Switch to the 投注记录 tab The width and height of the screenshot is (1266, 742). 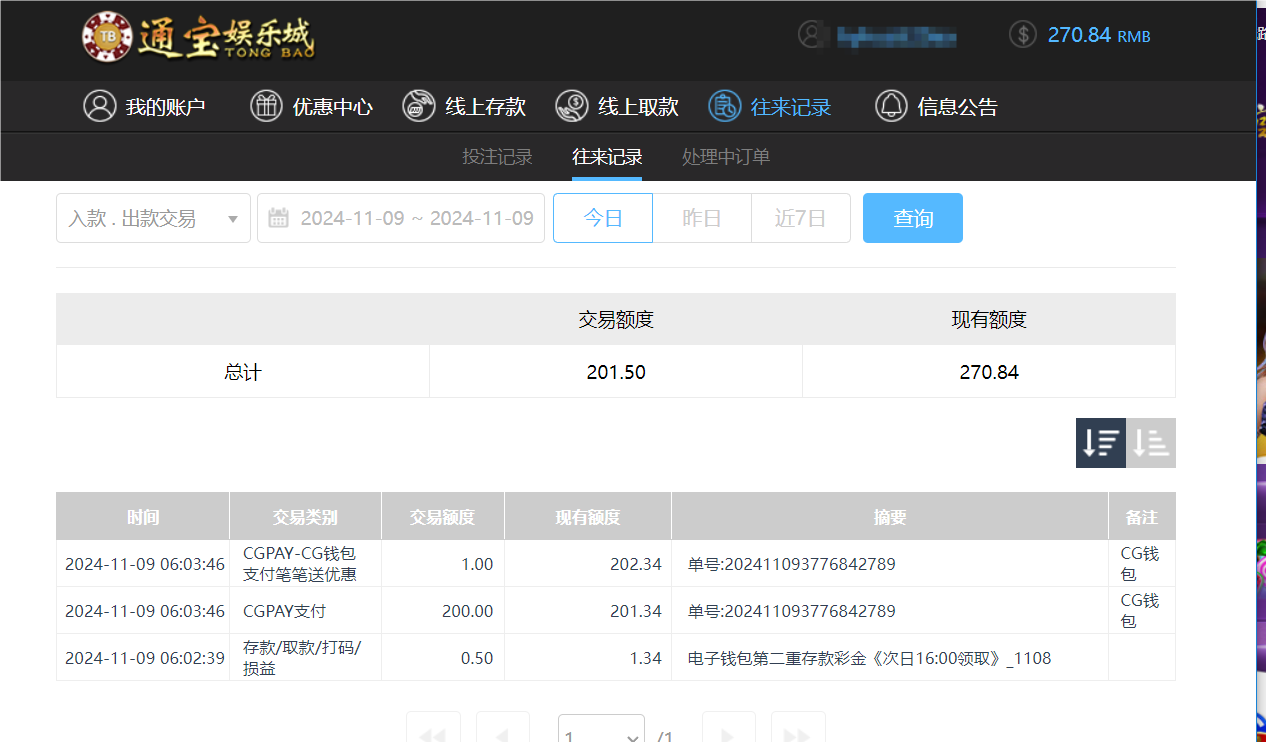click(497, 157)
